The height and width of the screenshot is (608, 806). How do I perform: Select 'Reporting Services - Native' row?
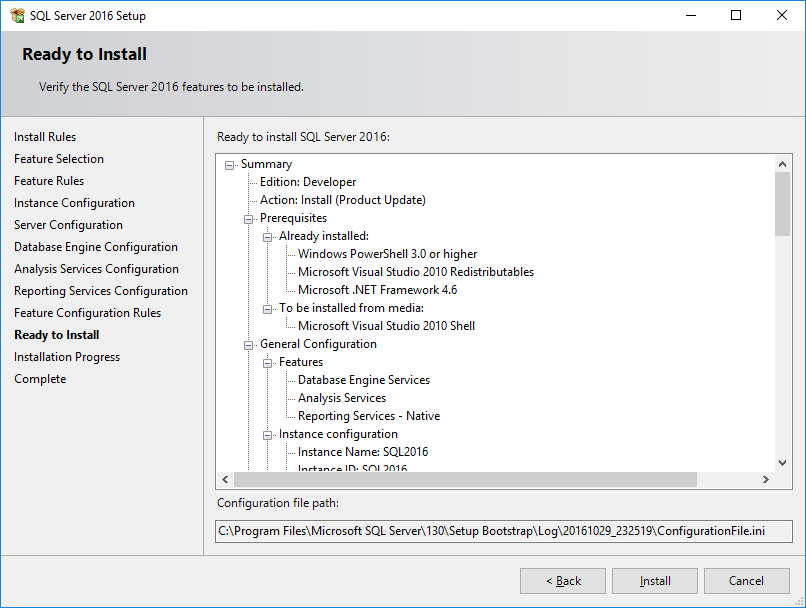(x=369, y=416)
